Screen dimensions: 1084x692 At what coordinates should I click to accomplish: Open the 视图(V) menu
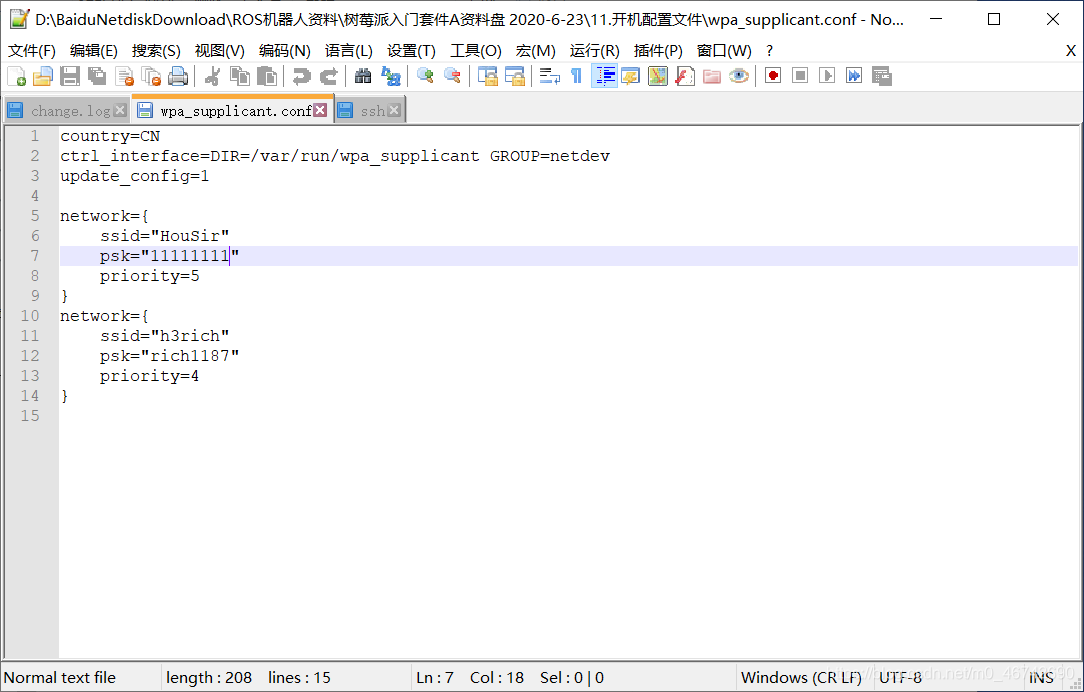coord(220,50)
